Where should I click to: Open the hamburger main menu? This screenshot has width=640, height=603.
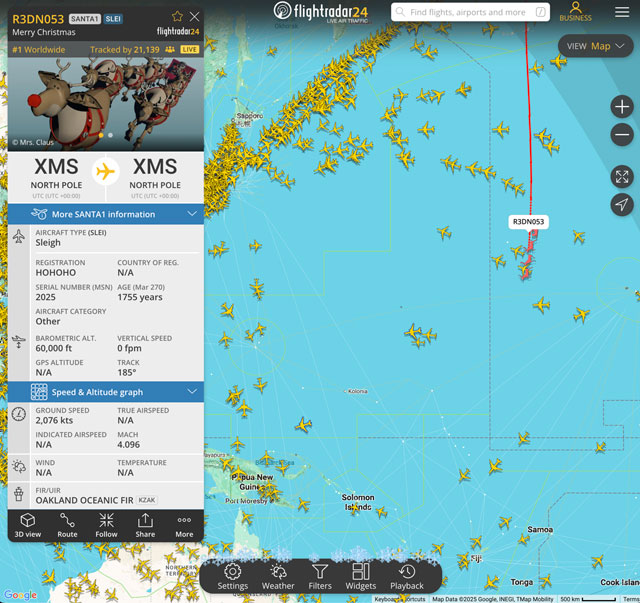pyautogui.click(x=622, y=12)
